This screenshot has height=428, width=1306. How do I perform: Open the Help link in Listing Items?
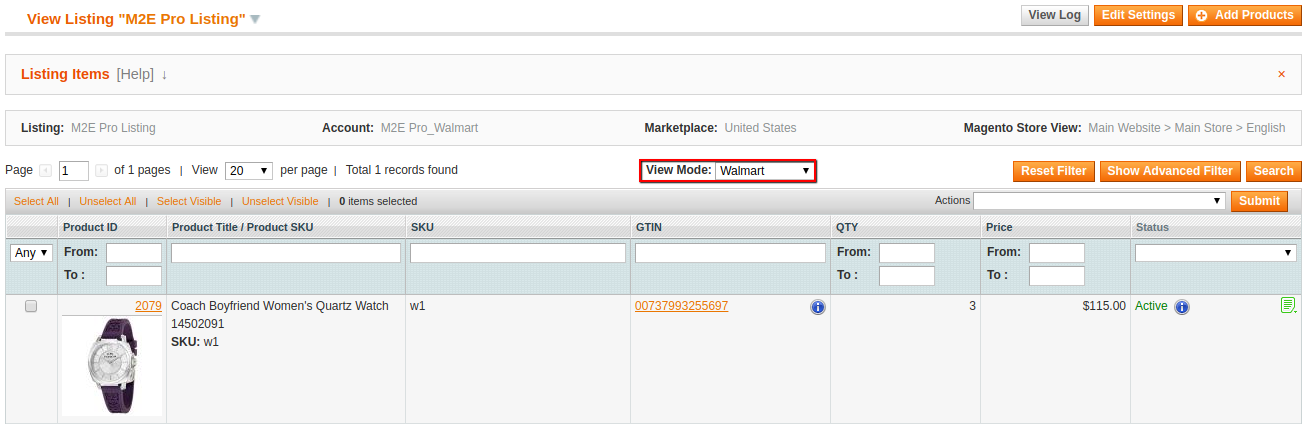point(135,74)
